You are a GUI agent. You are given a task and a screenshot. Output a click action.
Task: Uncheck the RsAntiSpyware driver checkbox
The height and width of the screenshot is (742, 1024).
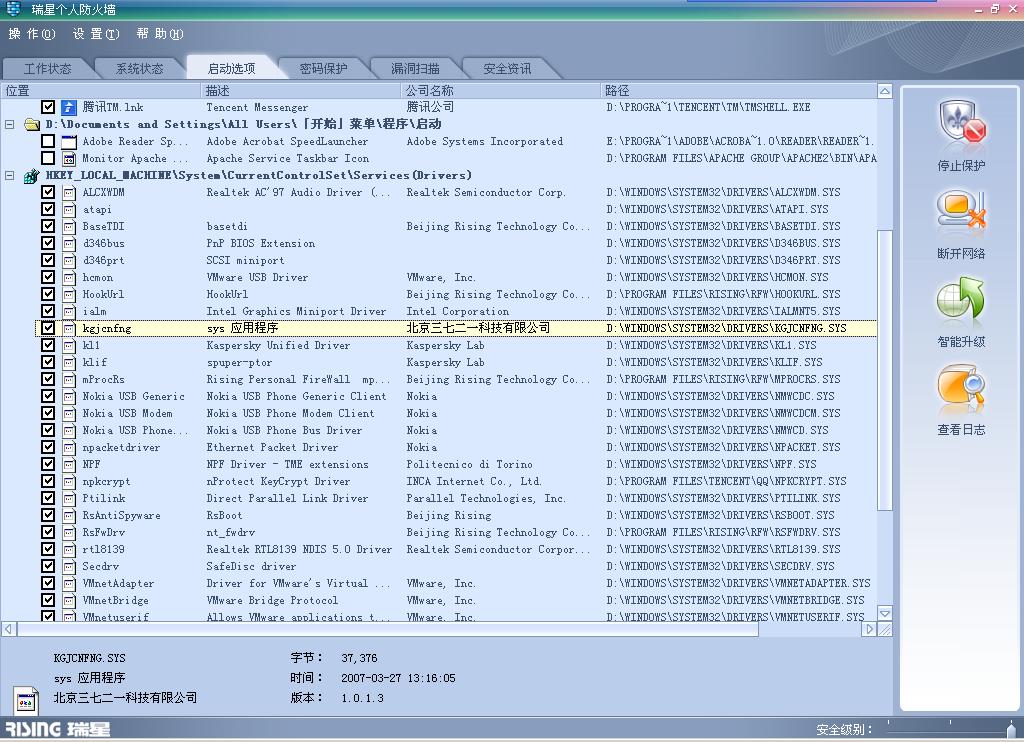click(x=48, y=514)
